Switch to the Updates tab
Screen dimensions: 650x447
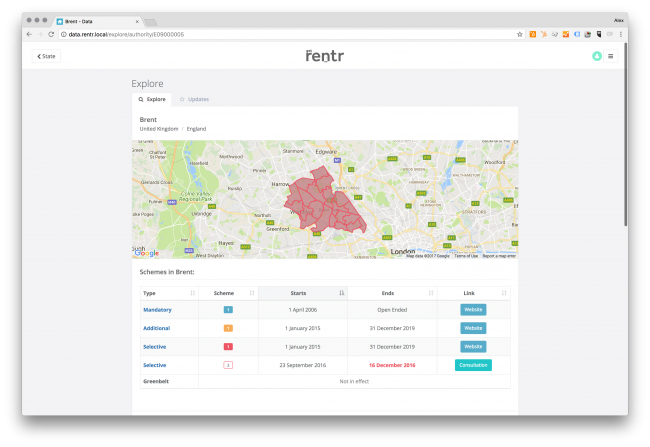(x=194, y=99)
